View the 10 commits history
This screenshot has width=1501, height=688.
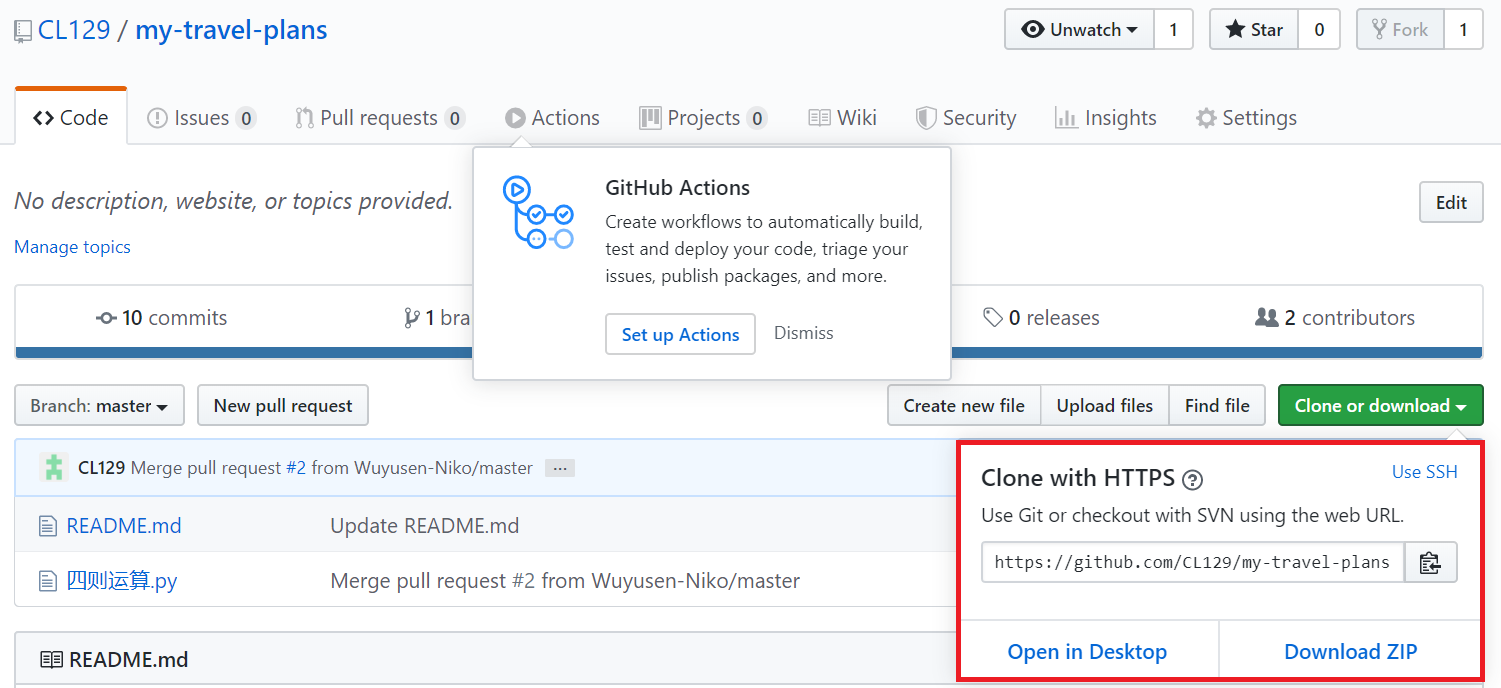[162, 318]
